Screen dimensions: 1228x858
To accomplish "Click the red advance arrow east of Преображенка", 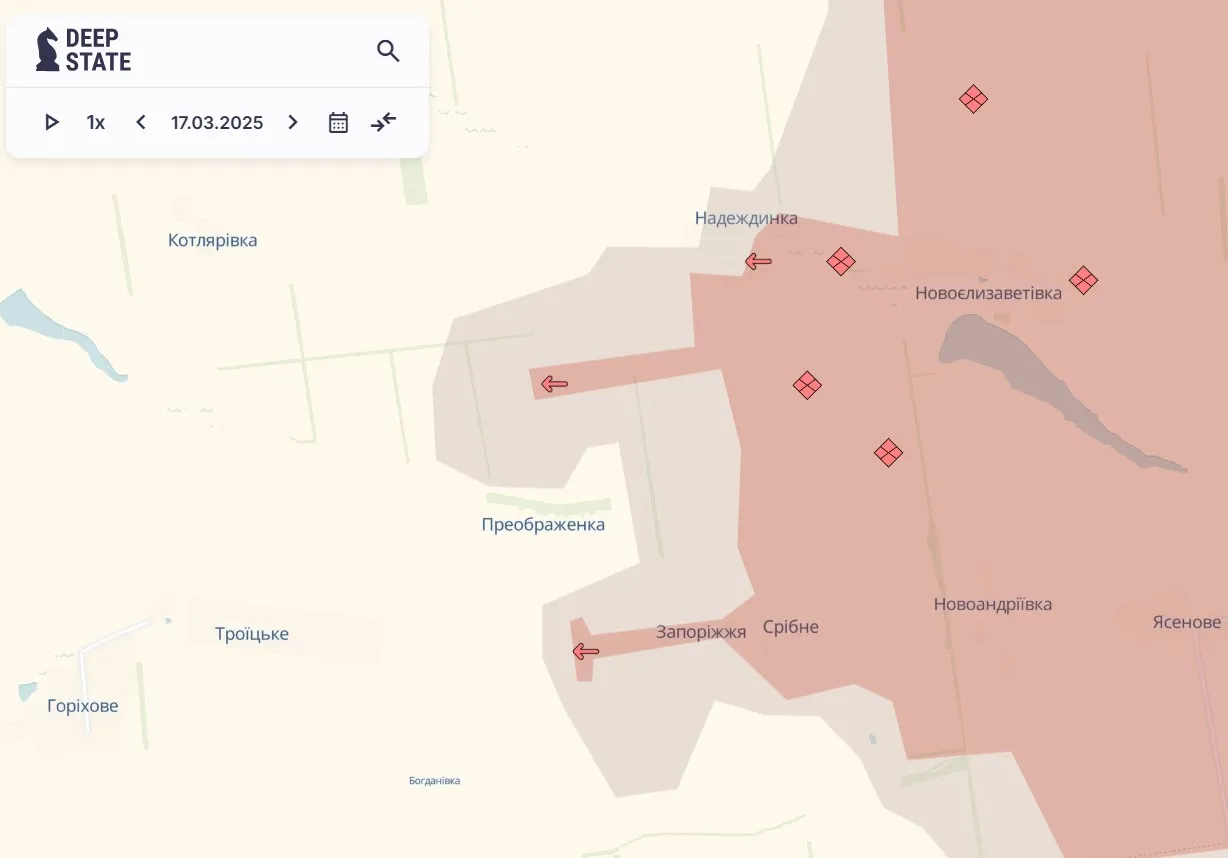I will point(555,383).
